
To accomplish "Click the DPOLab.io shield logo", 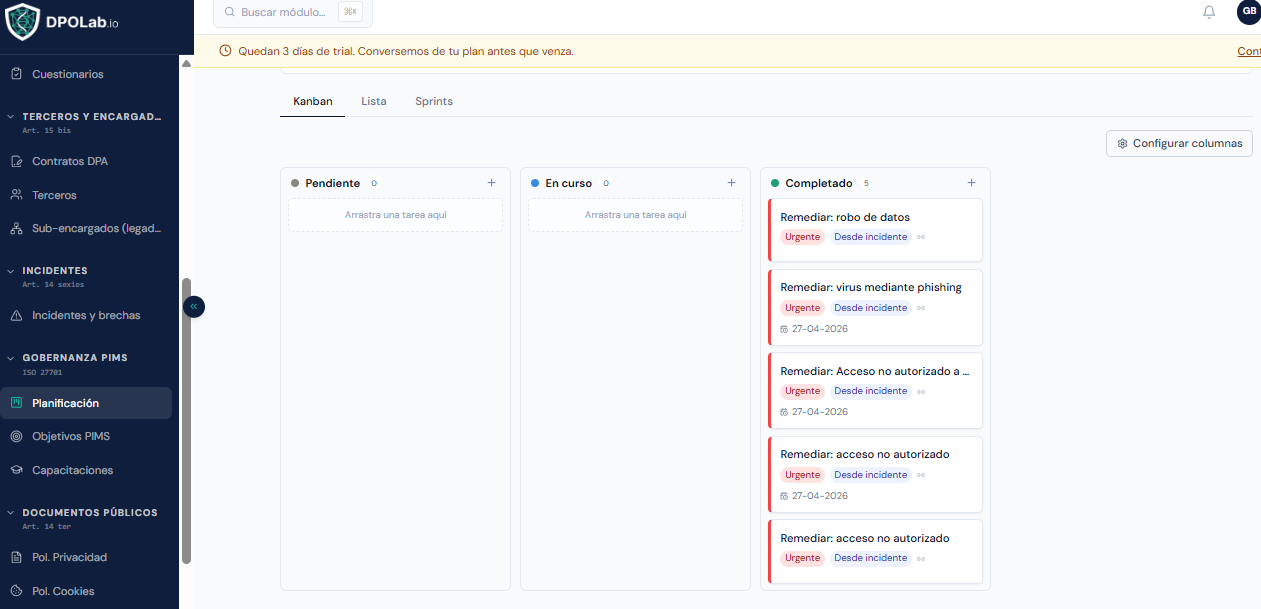I will 22,22.
